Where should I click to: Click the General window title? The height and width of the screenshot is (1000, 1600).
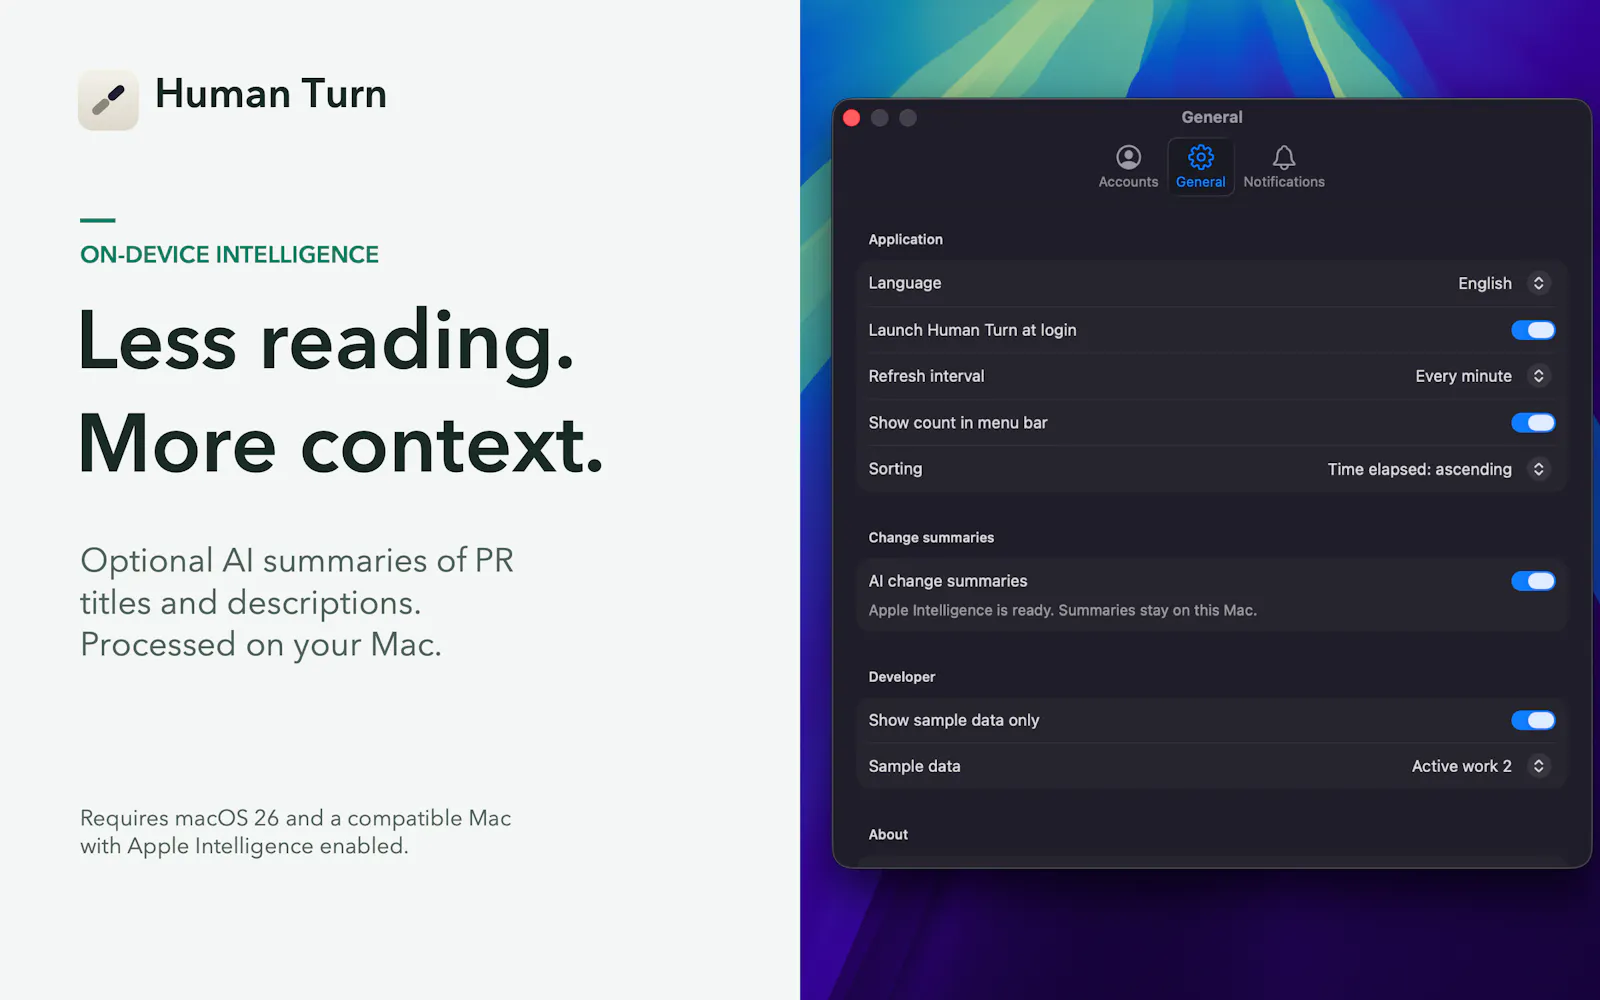pos(1212,117)
